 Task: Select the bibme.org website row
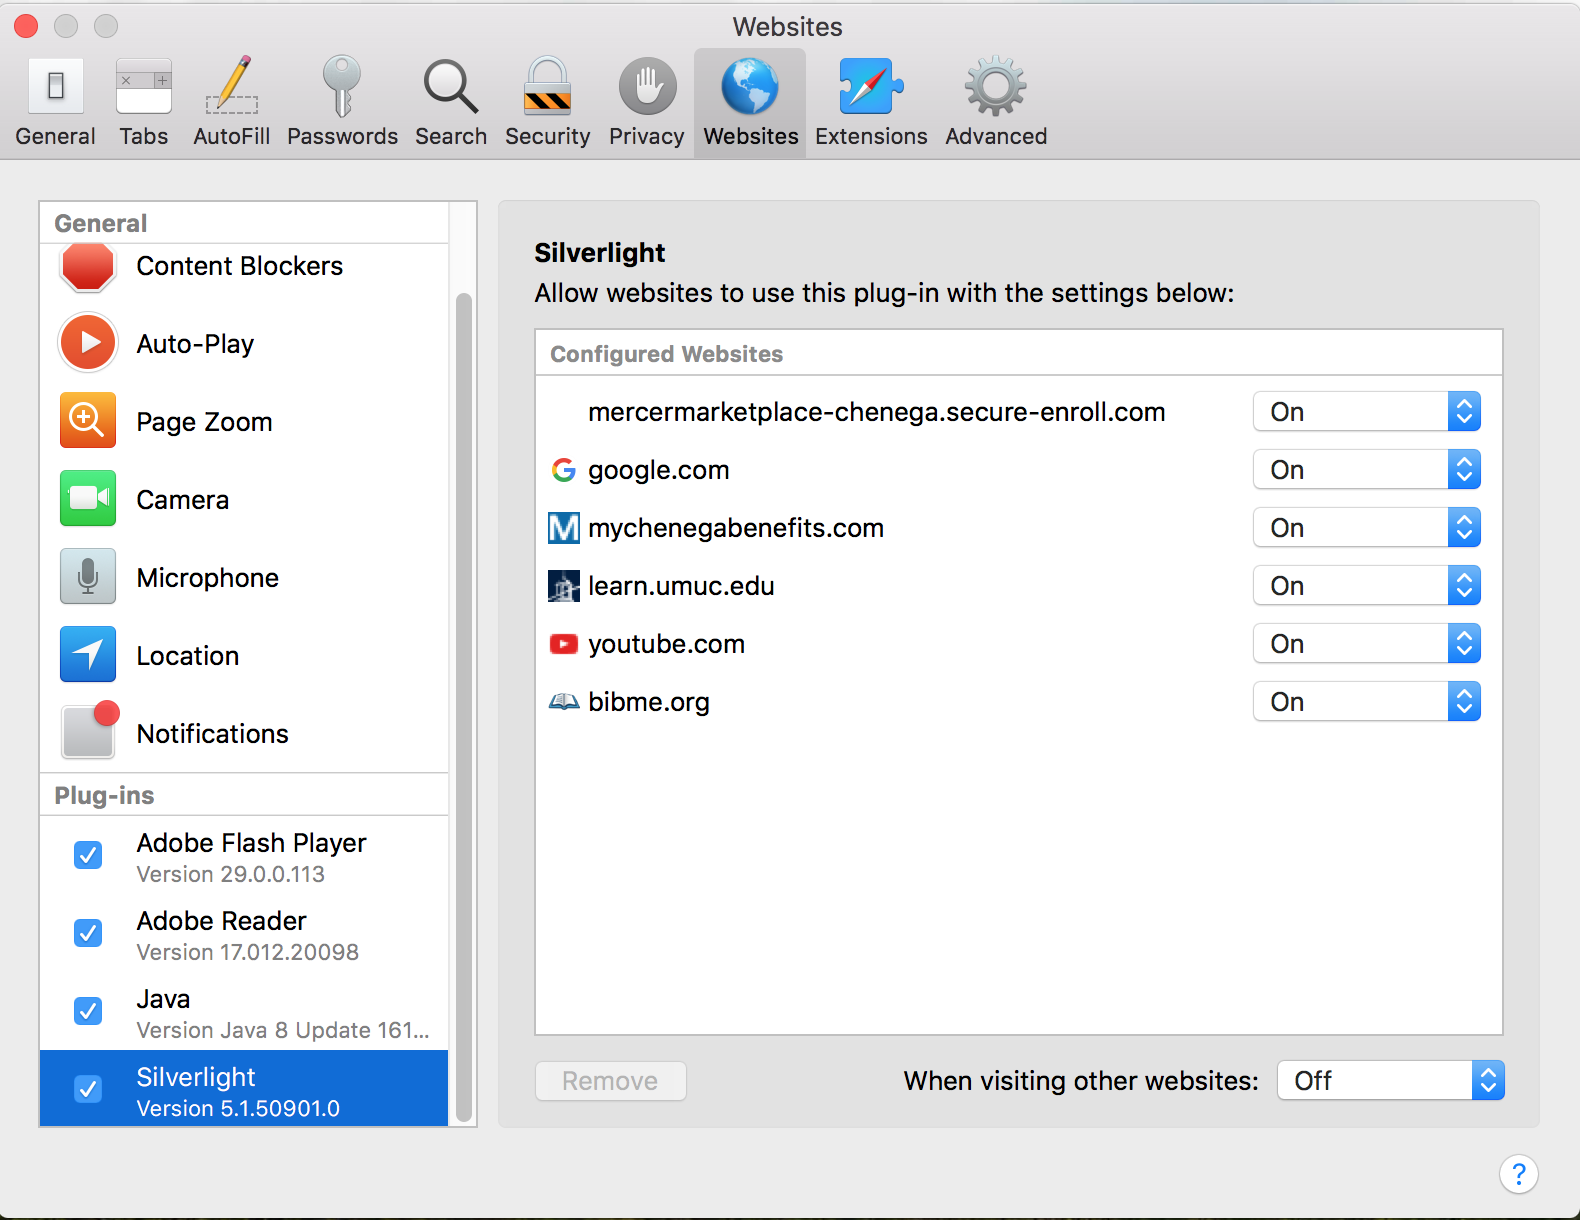[1018, 702]
